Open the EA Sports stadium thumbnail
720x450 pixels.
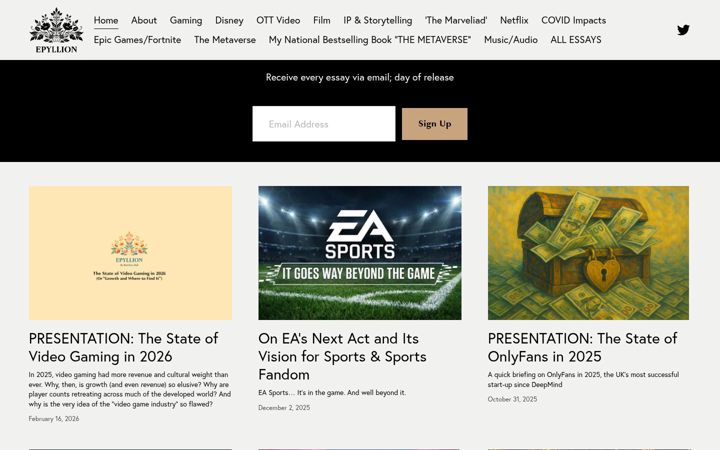click(x=360, y=253)
